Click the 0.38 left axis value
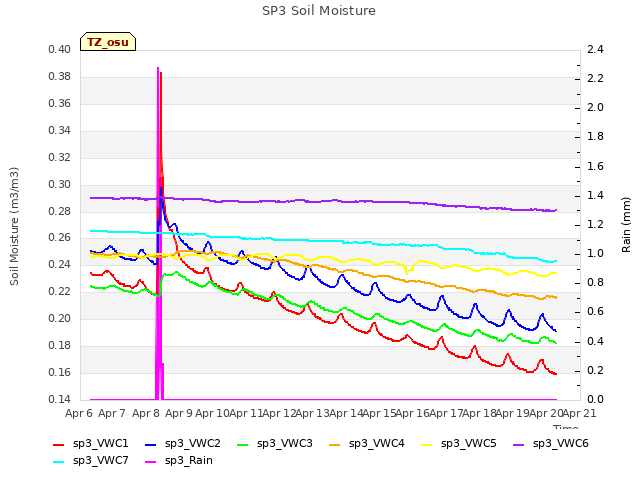This screenshot has width=640, height=480. [x=60, y=76]
